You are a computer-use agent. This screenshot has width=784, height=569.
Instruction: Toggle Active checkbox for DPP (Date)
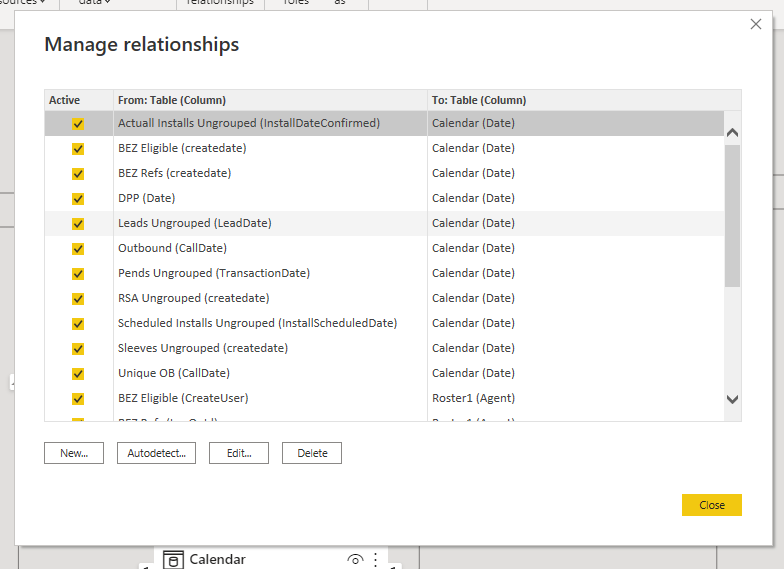pos(78,198)
